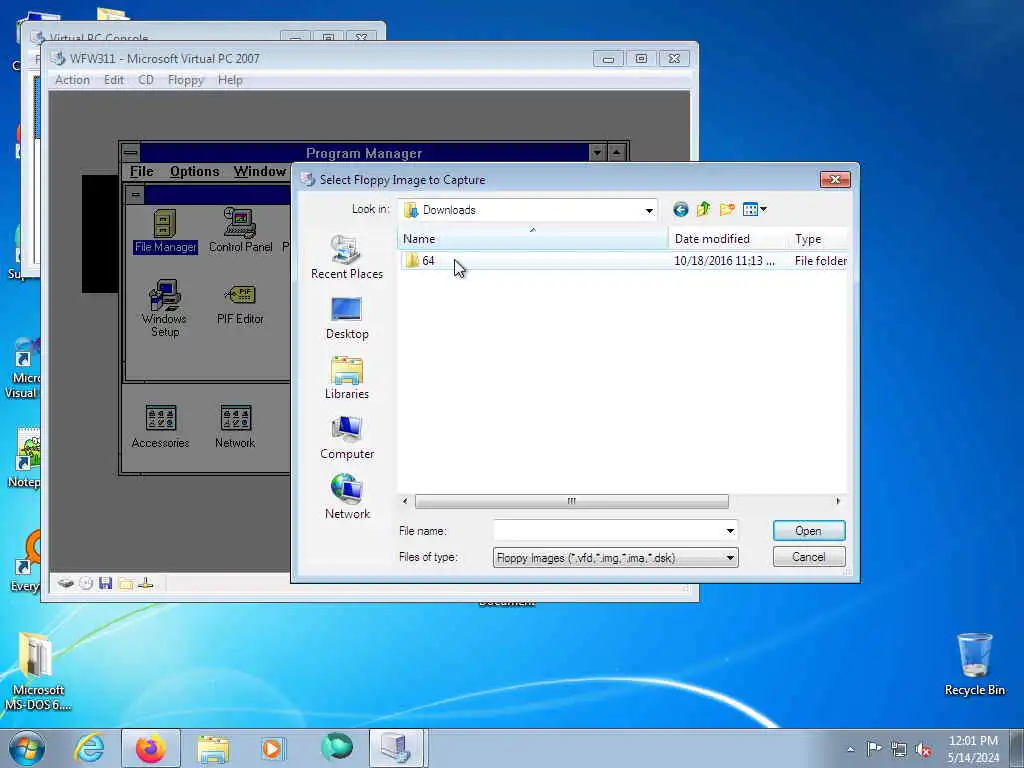Select Recent Places in the sidebar
The image size is (1024, 768).
point(347,257)
